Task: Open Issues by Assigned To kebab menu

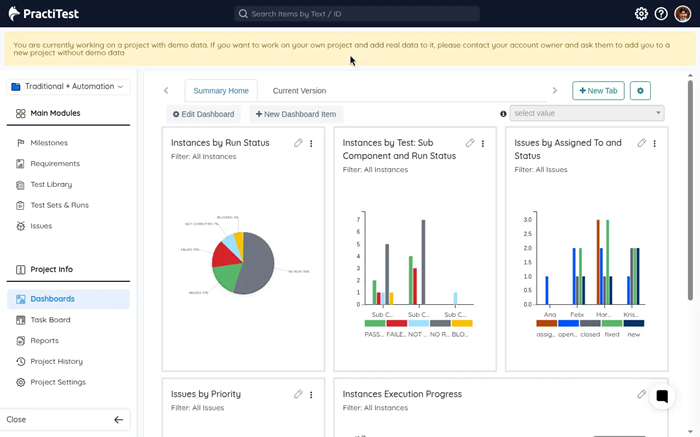Action: pyautogui.click(x=654, y=143)
